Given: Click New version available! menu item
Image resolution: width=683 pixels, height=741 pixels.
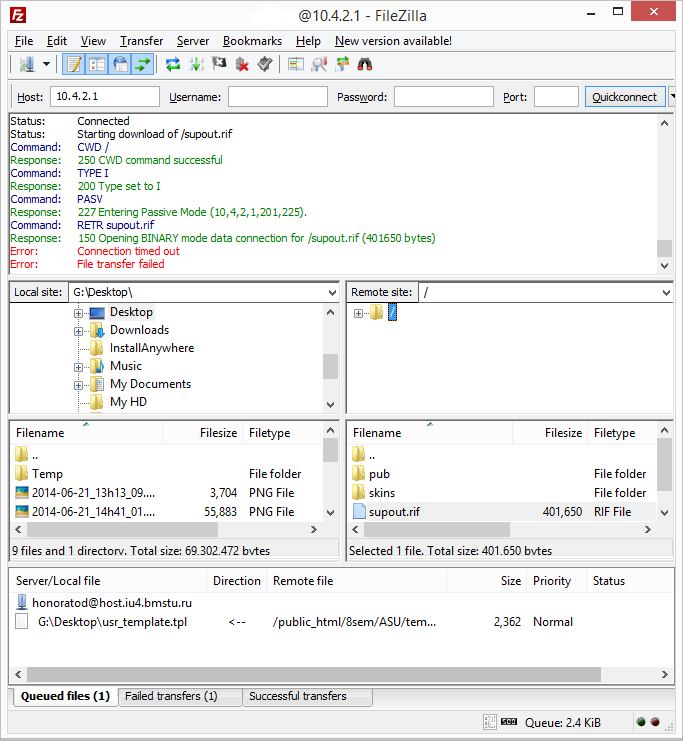Looking at the screenshot, I should click(393, 41).
